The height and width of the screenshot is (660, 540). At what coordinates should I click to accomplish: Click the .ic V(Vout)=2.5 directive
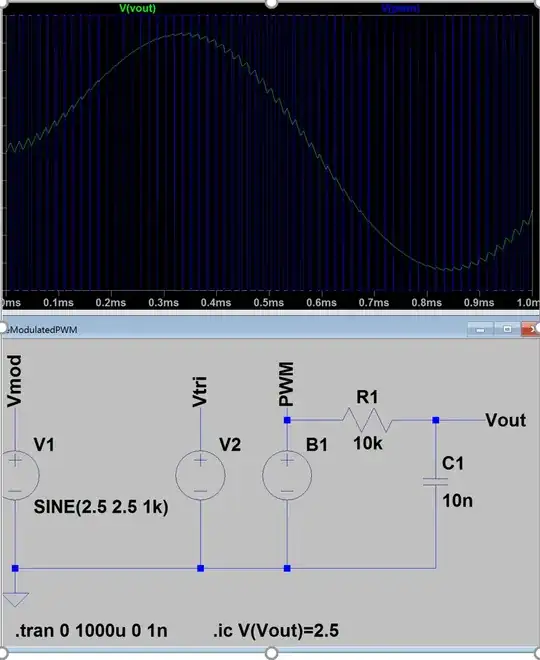point(276,631)
